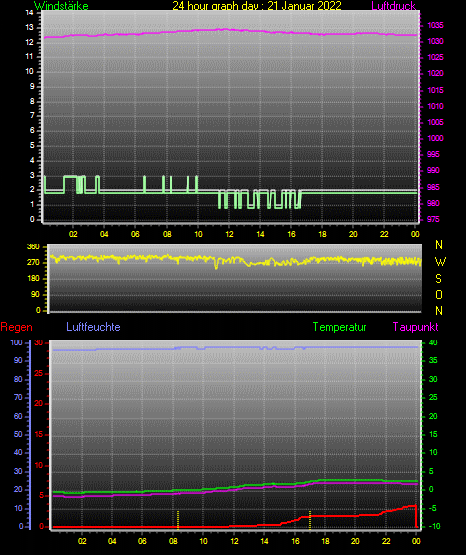
Task: Click the title '24 hour graph day : 21 Januar 2022'
Action: (x=257, y=6)
